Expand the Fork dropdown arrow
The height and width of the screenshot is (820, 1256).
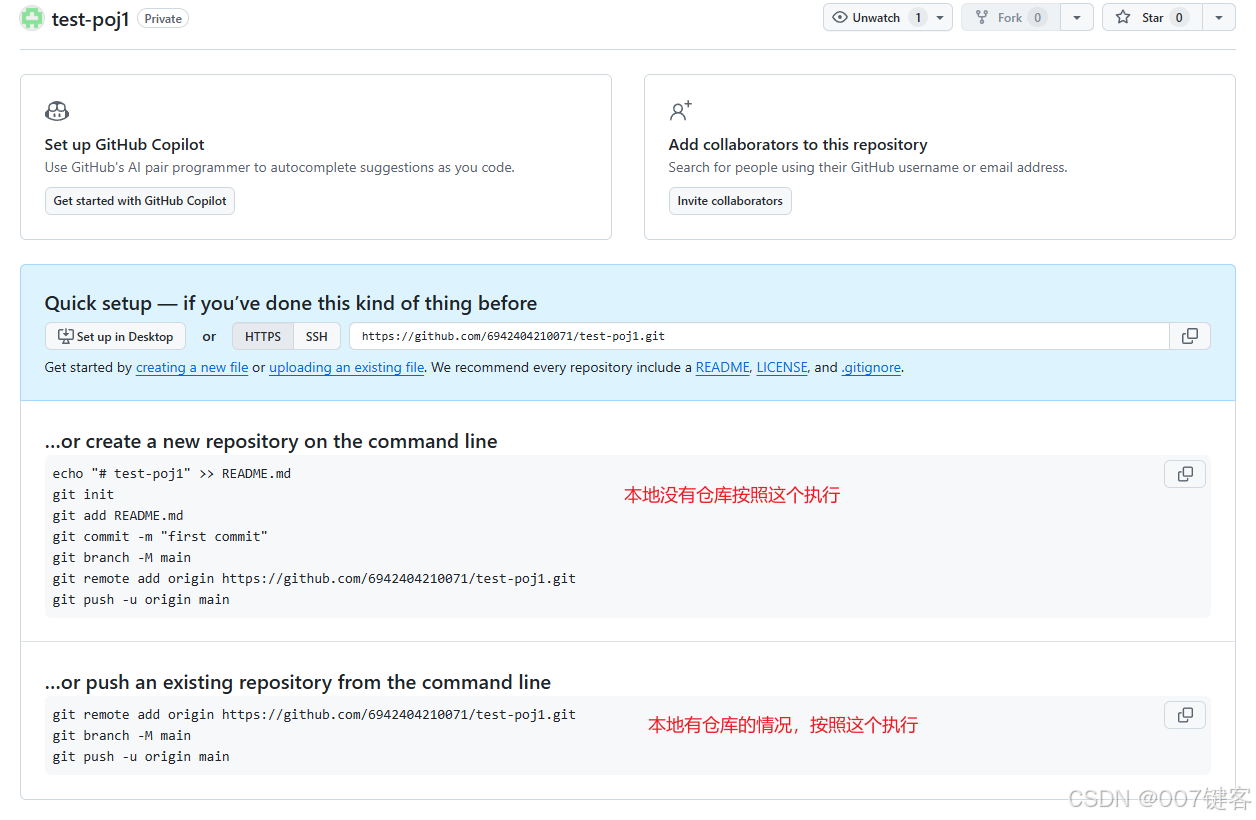point(1077,18)
